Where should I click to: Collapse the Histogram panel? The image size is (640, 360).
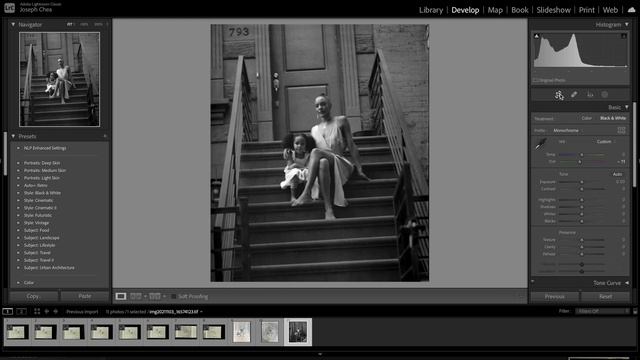coord(627,24)
